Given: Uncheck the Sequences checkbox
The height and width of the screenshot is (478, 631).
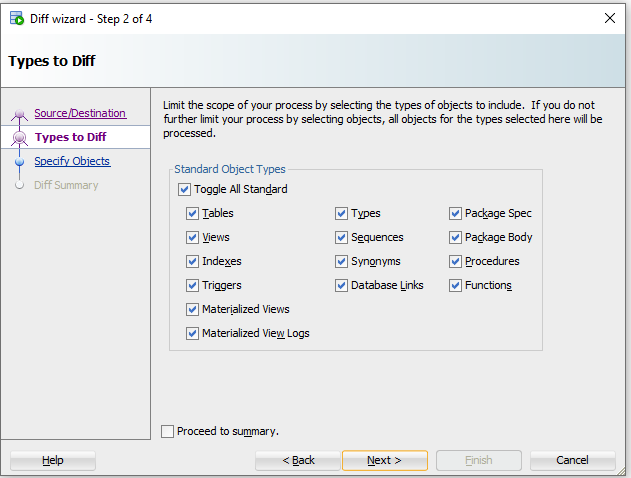Looking at the screenshot, I should click(341, 238).
